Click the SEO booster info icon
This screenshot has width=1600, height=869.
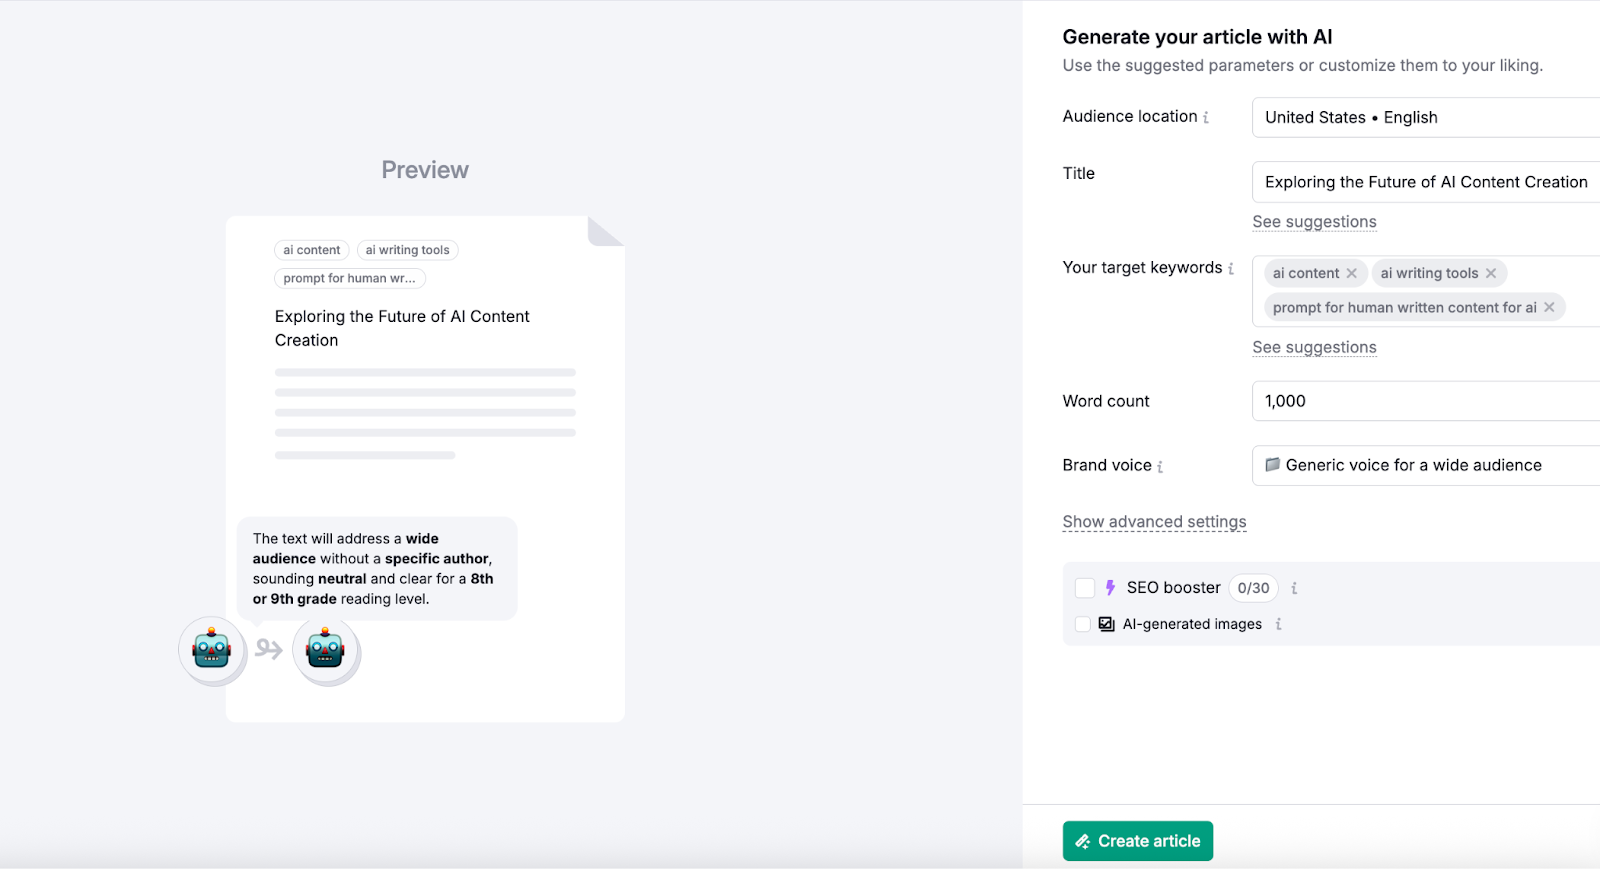pos(1294,589)
